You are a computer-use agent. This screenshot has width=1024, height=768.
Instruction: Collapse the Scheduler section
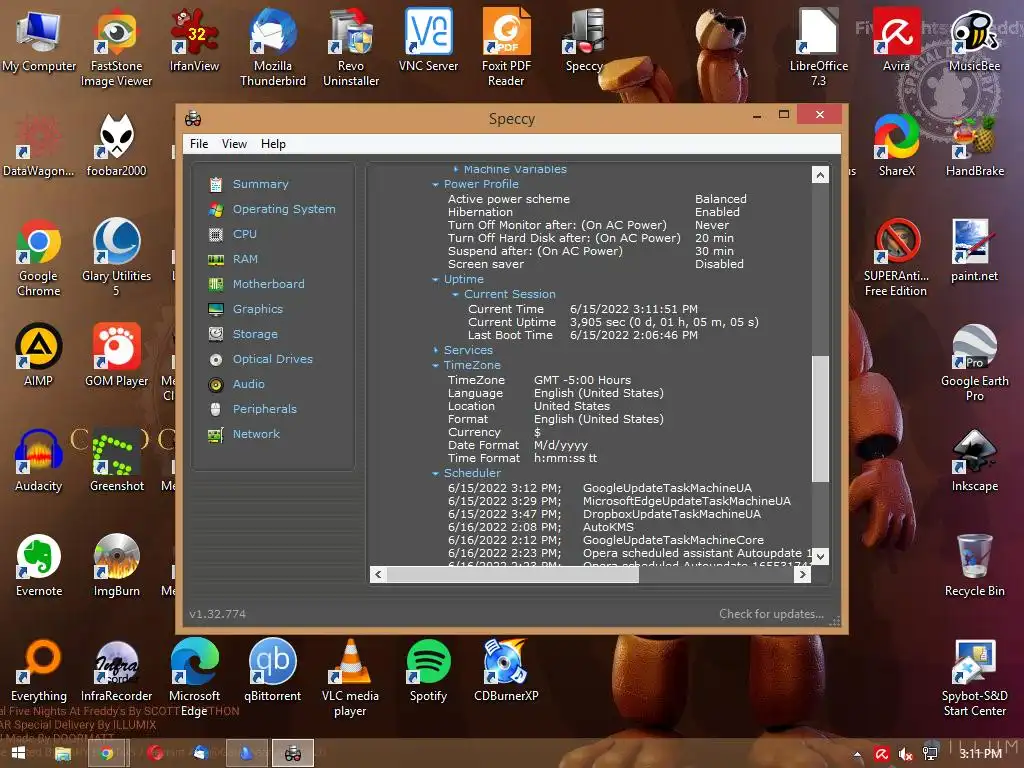[x=436, y=473]
